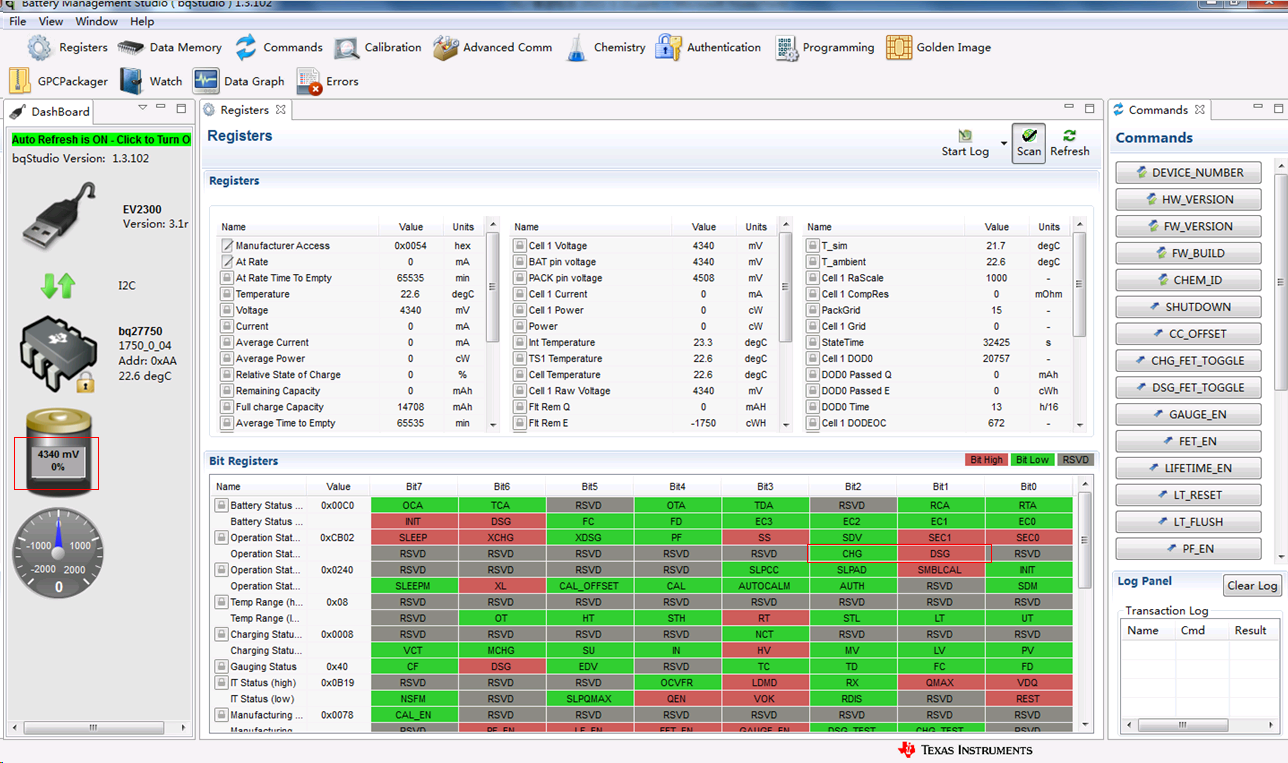The image size is (1288, 763).
Task: Open the Window menu
Action: 96,21
